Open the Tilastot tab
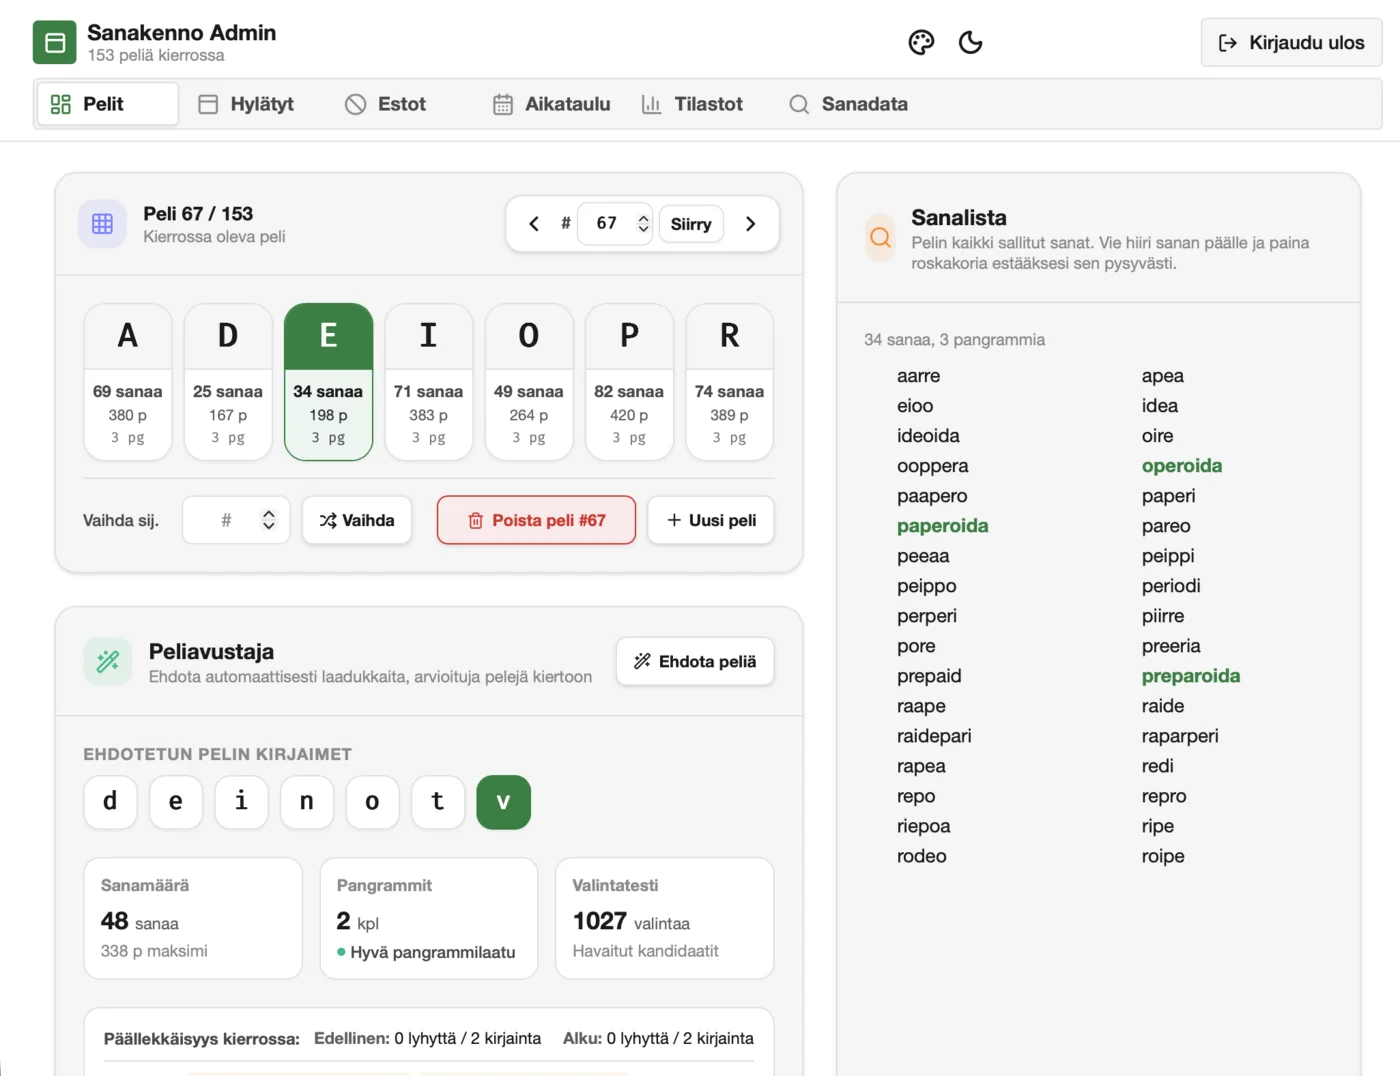 tap(692, 104)
